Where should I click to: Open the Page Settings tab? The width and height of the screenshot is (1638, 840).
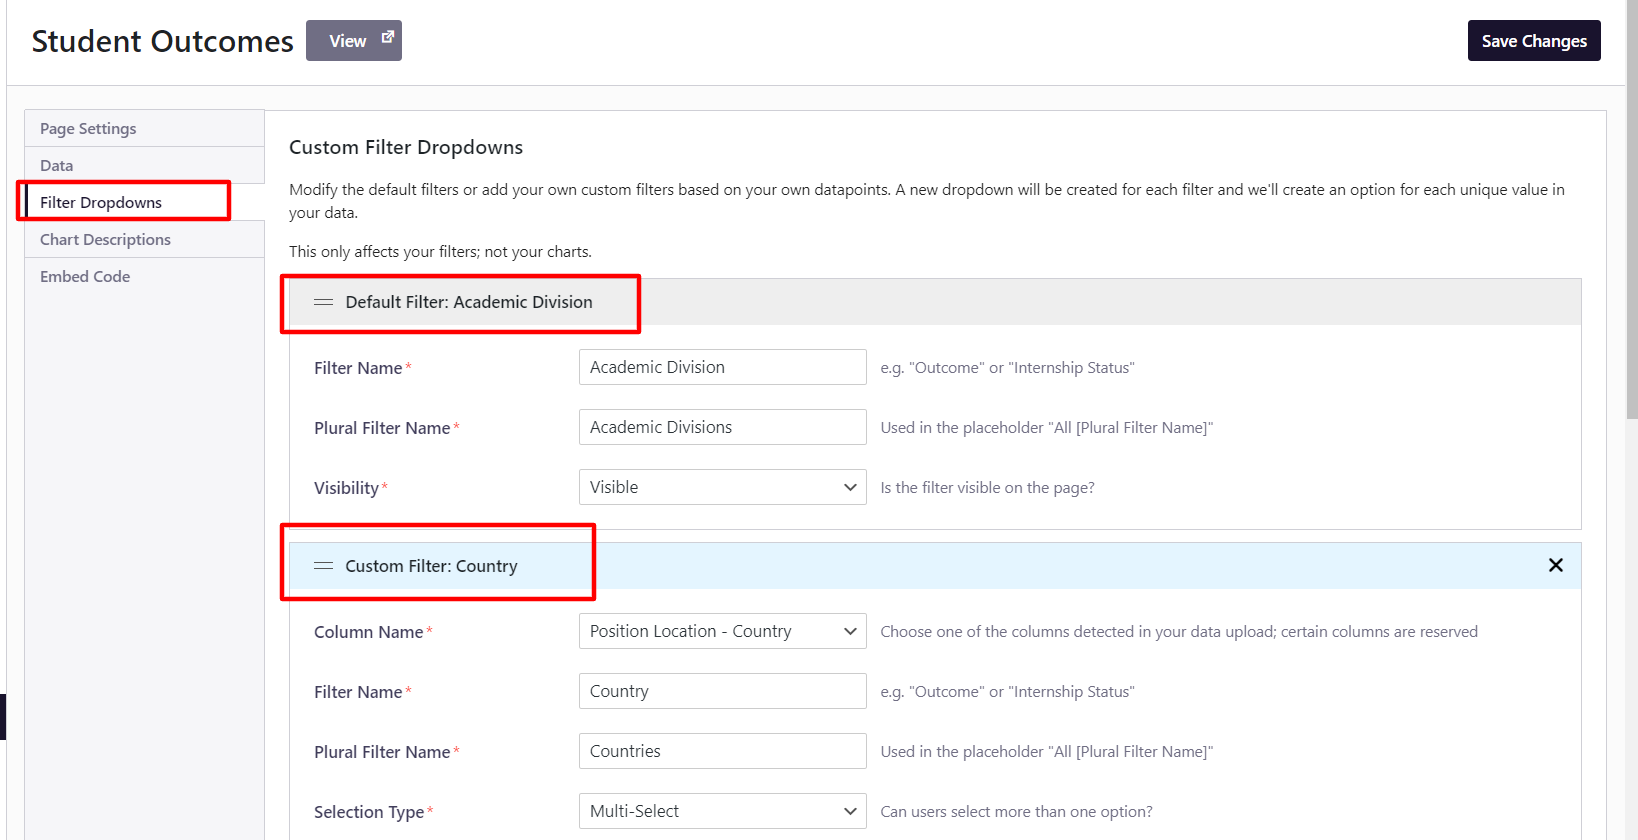point(88,129)
